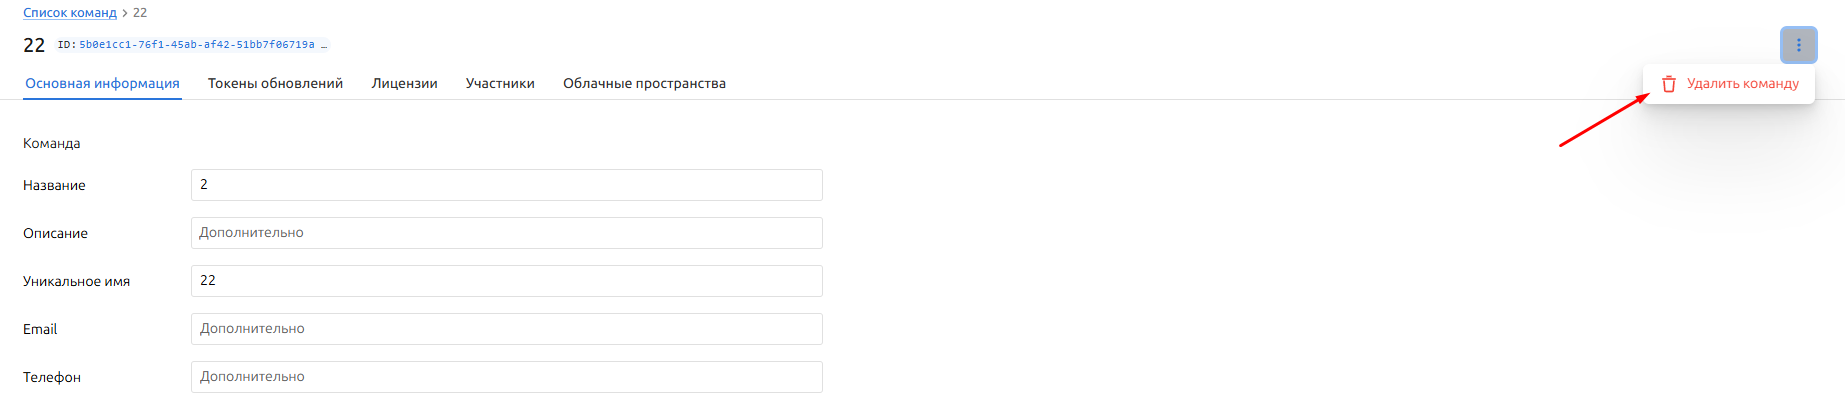Switch to the 'Основная информация' tab
Viewport: 1845px width, 410px height.
[x=103, y=84]
